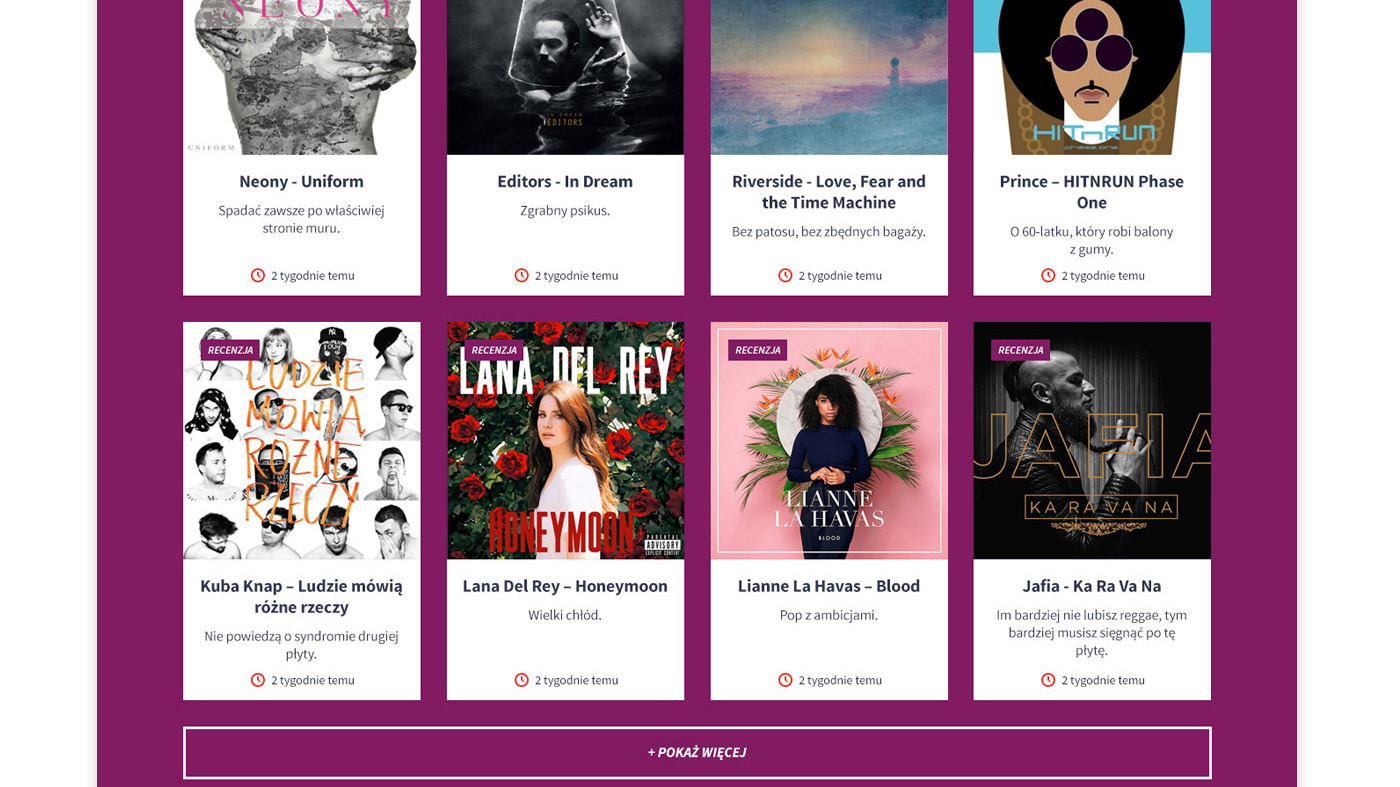Click clock icon under Neony - Uniform
The width and height of the screenshot is (1400, 787).
tap(258, 275)
